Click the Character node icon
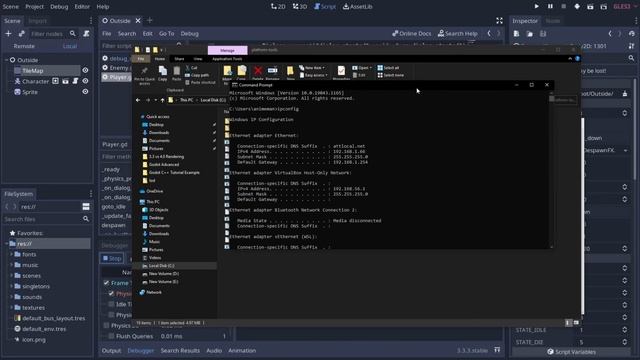 coord(18,81)
